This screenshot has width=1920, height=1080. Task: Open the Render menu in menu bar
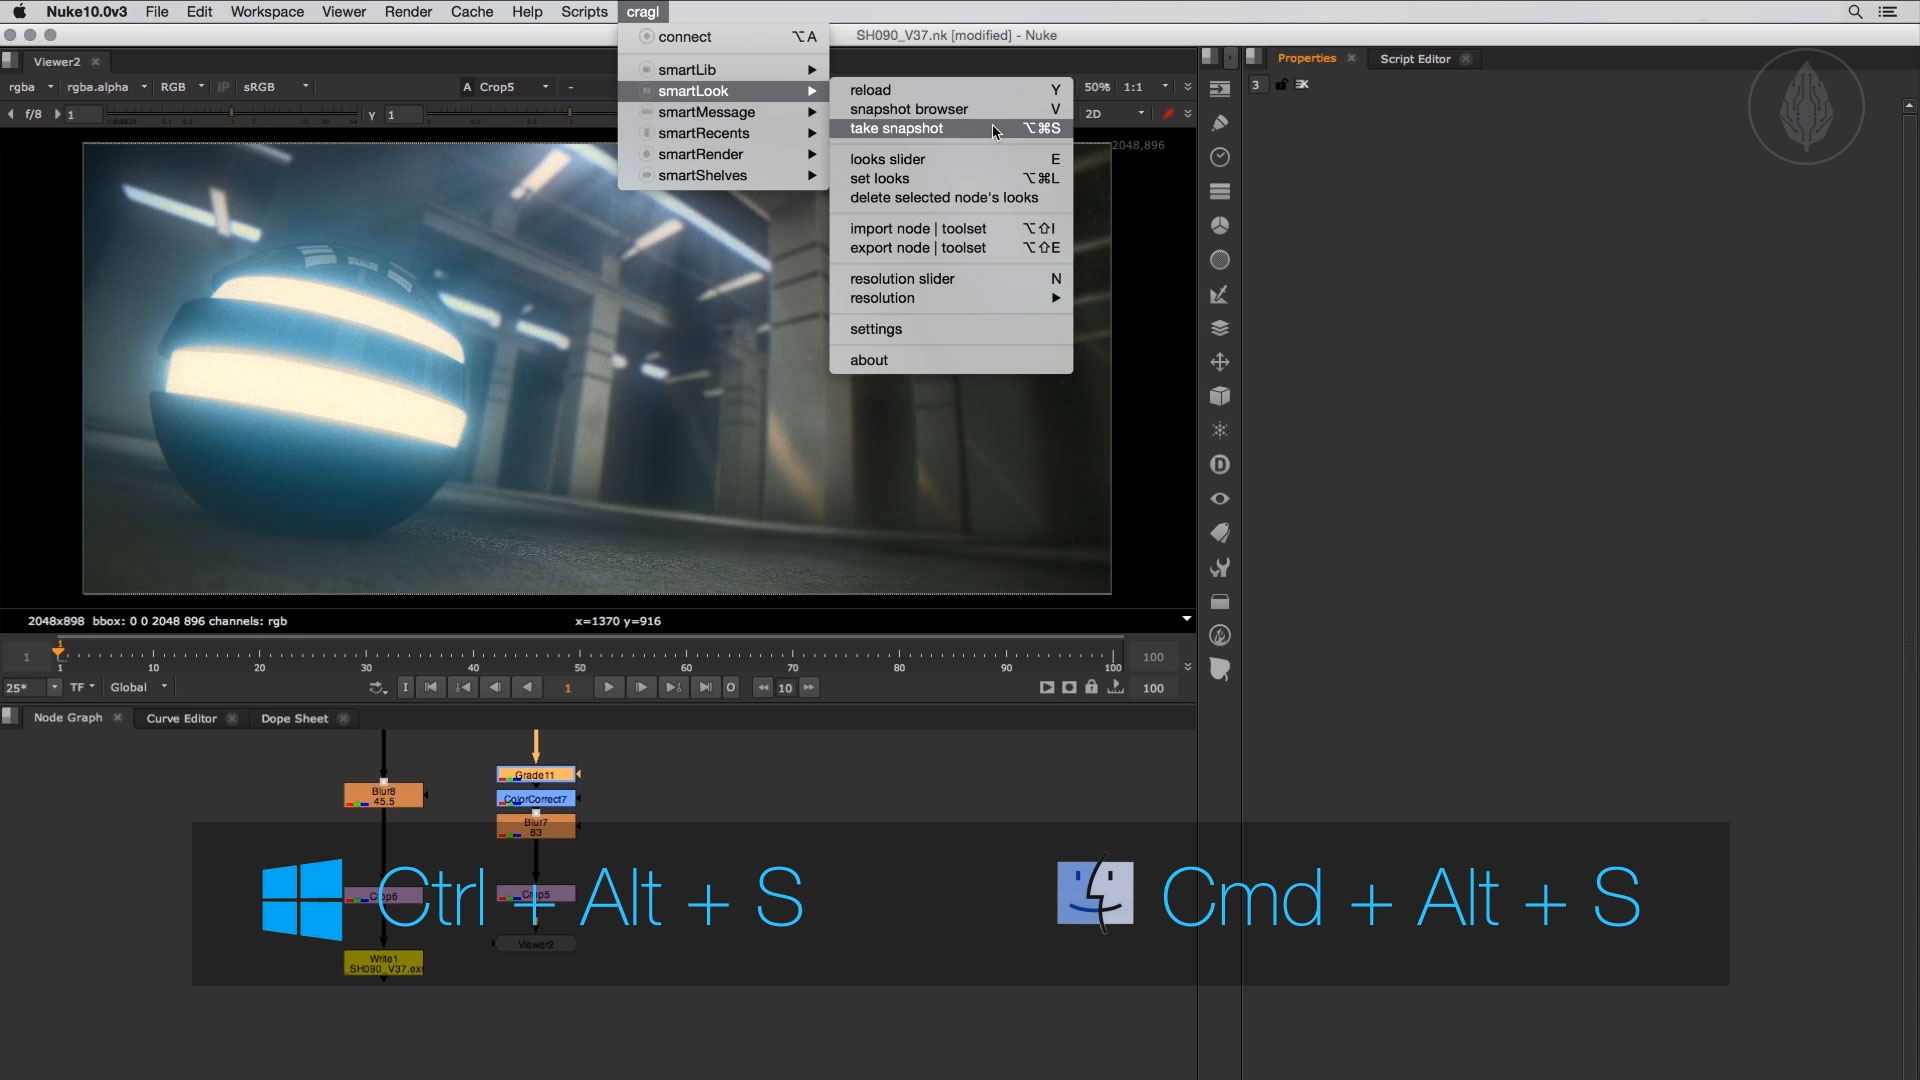(408, 12)
